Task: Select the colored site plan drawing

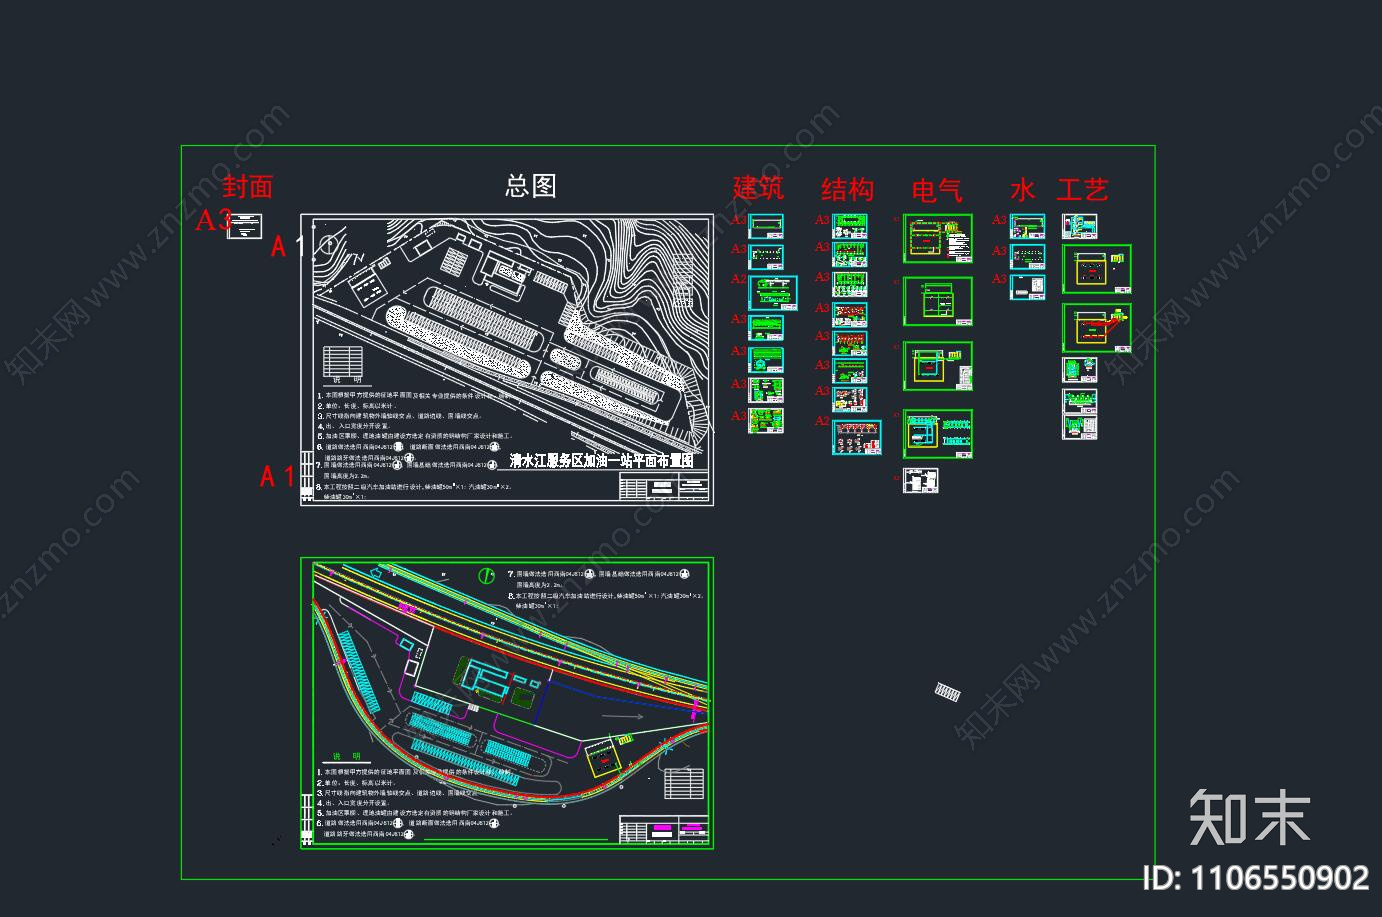Action: [x=507, y=703]
